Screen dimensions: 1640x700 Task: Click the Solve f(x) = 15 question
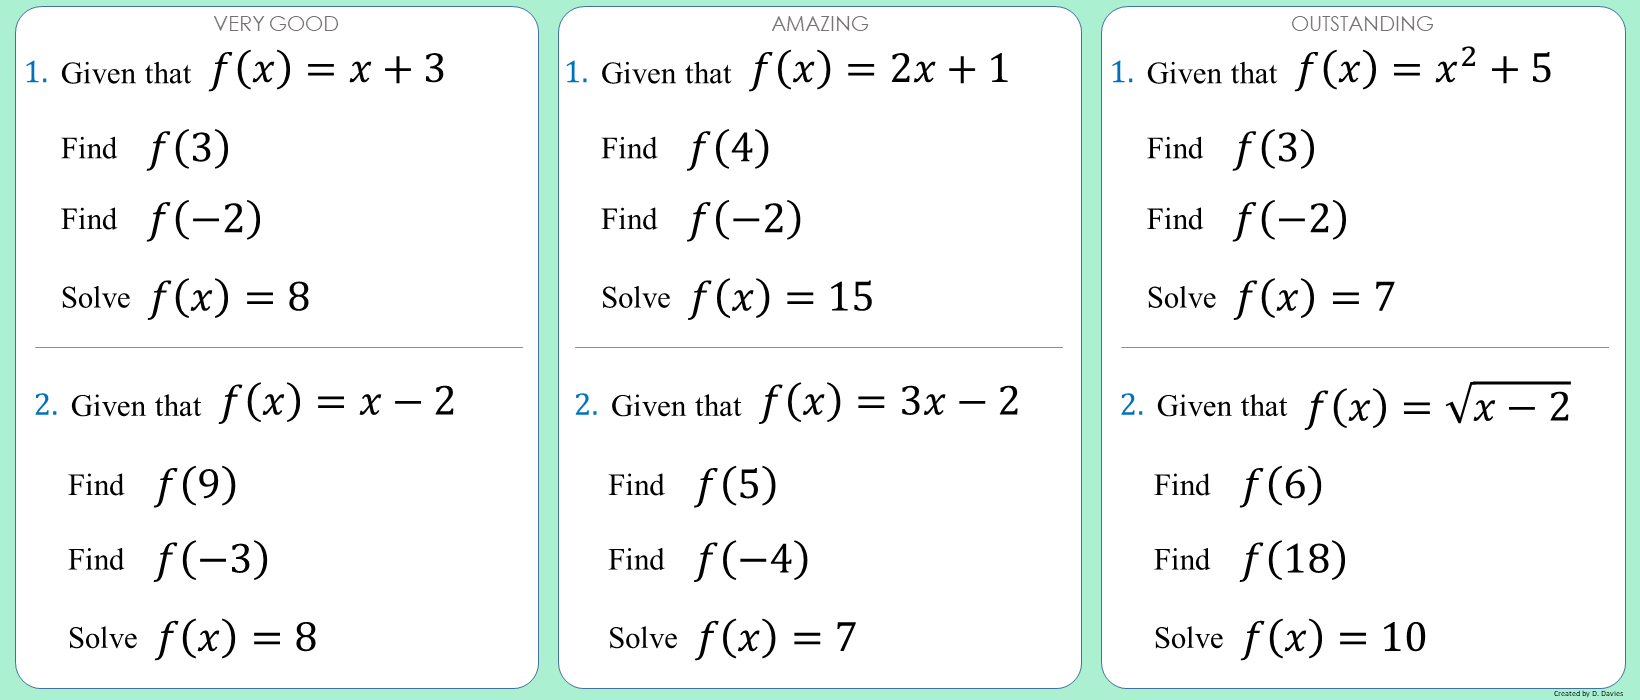coord(737,298)
